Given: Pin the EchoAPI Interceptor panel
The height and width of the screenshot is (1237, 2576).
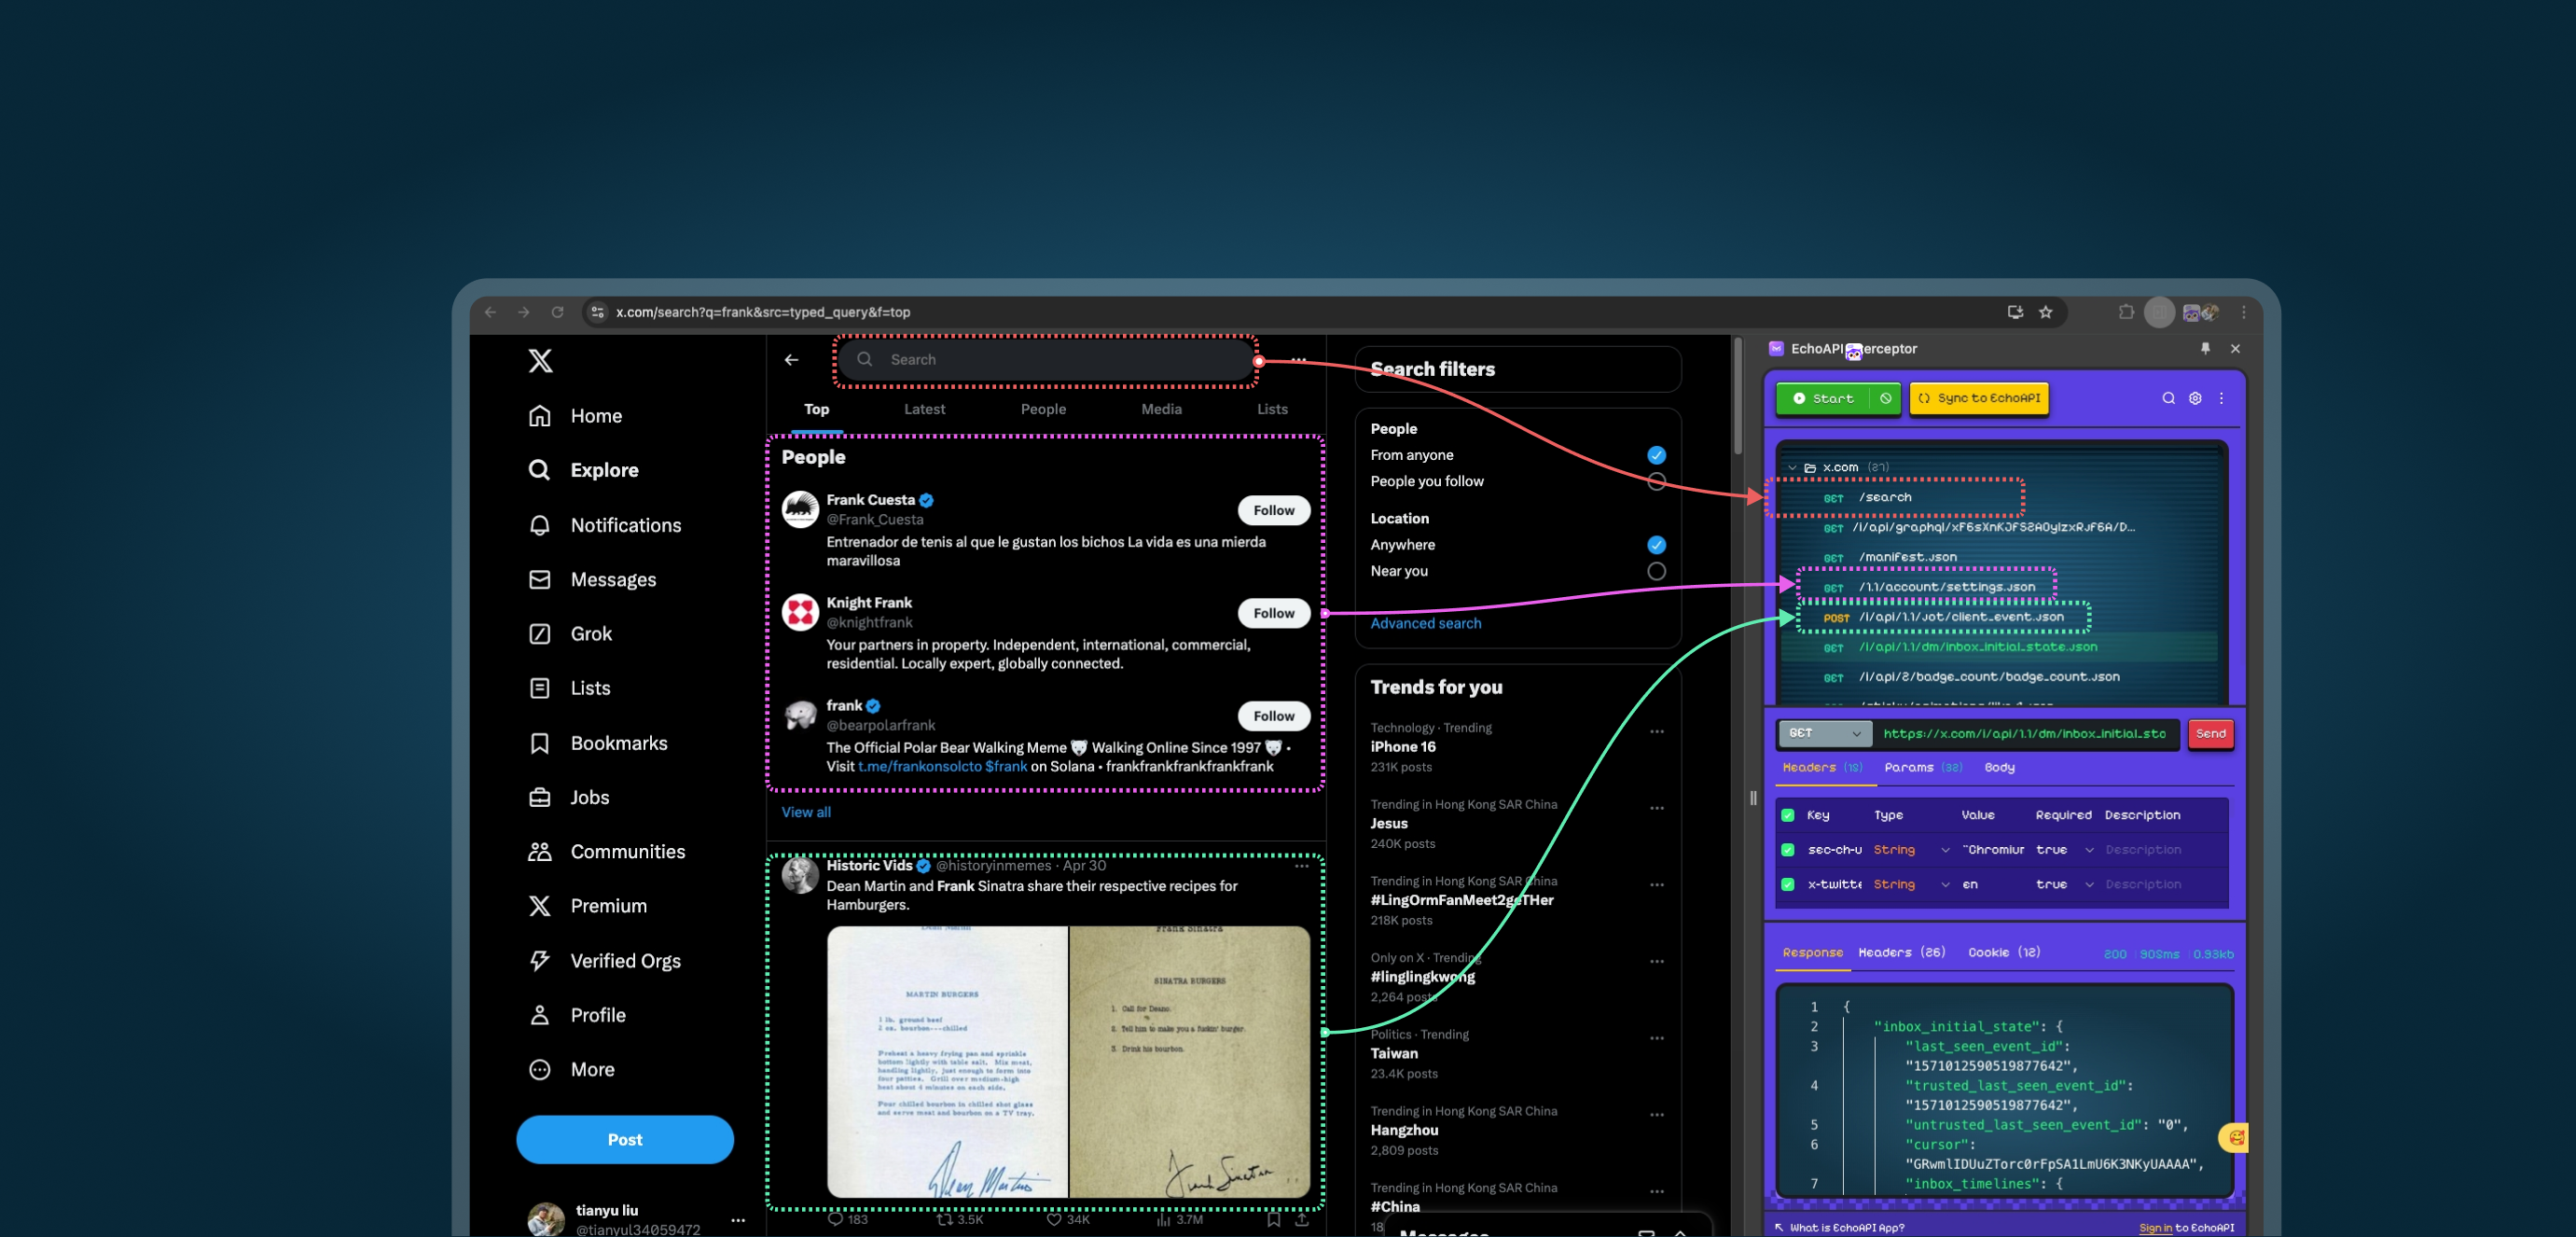Looking at the screenshot, I should coord(2205,348).
